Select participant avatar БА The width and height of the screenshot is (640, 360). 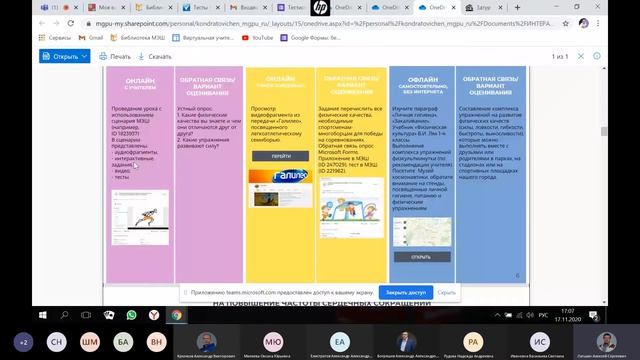pyautogui.click(x=123, y=342)
